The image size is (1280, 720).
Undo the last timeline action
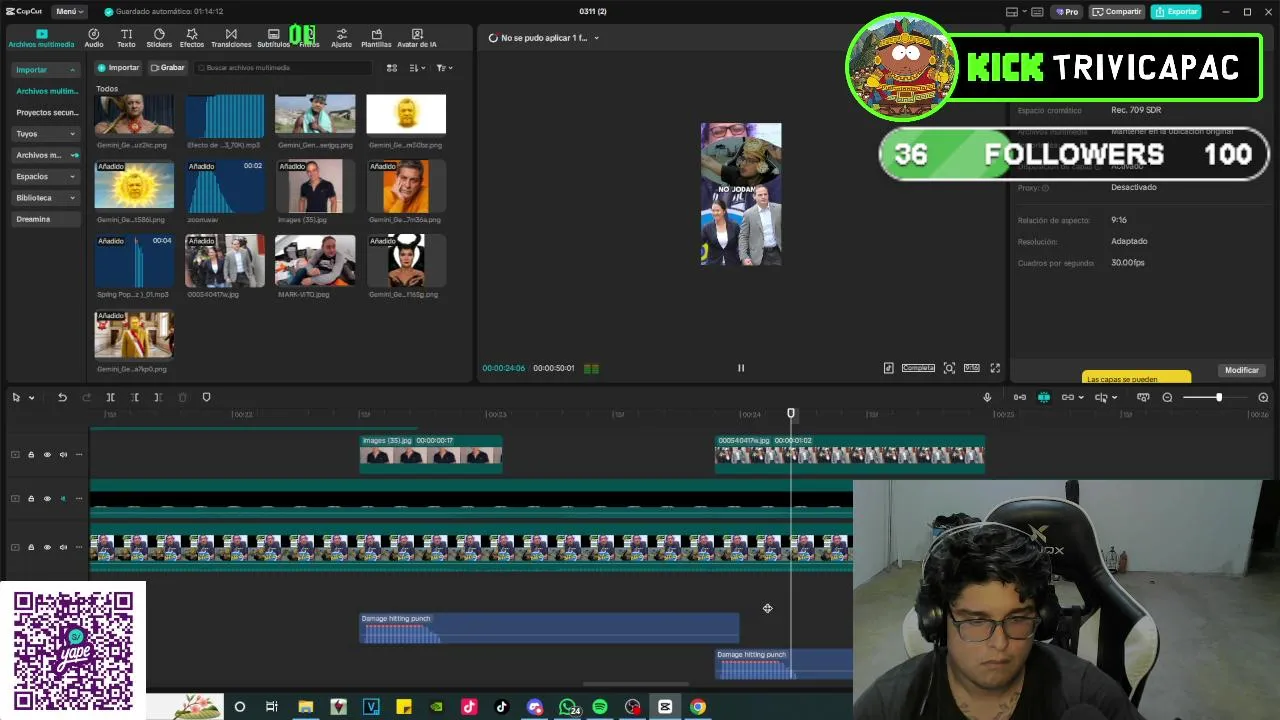(62, 398)
